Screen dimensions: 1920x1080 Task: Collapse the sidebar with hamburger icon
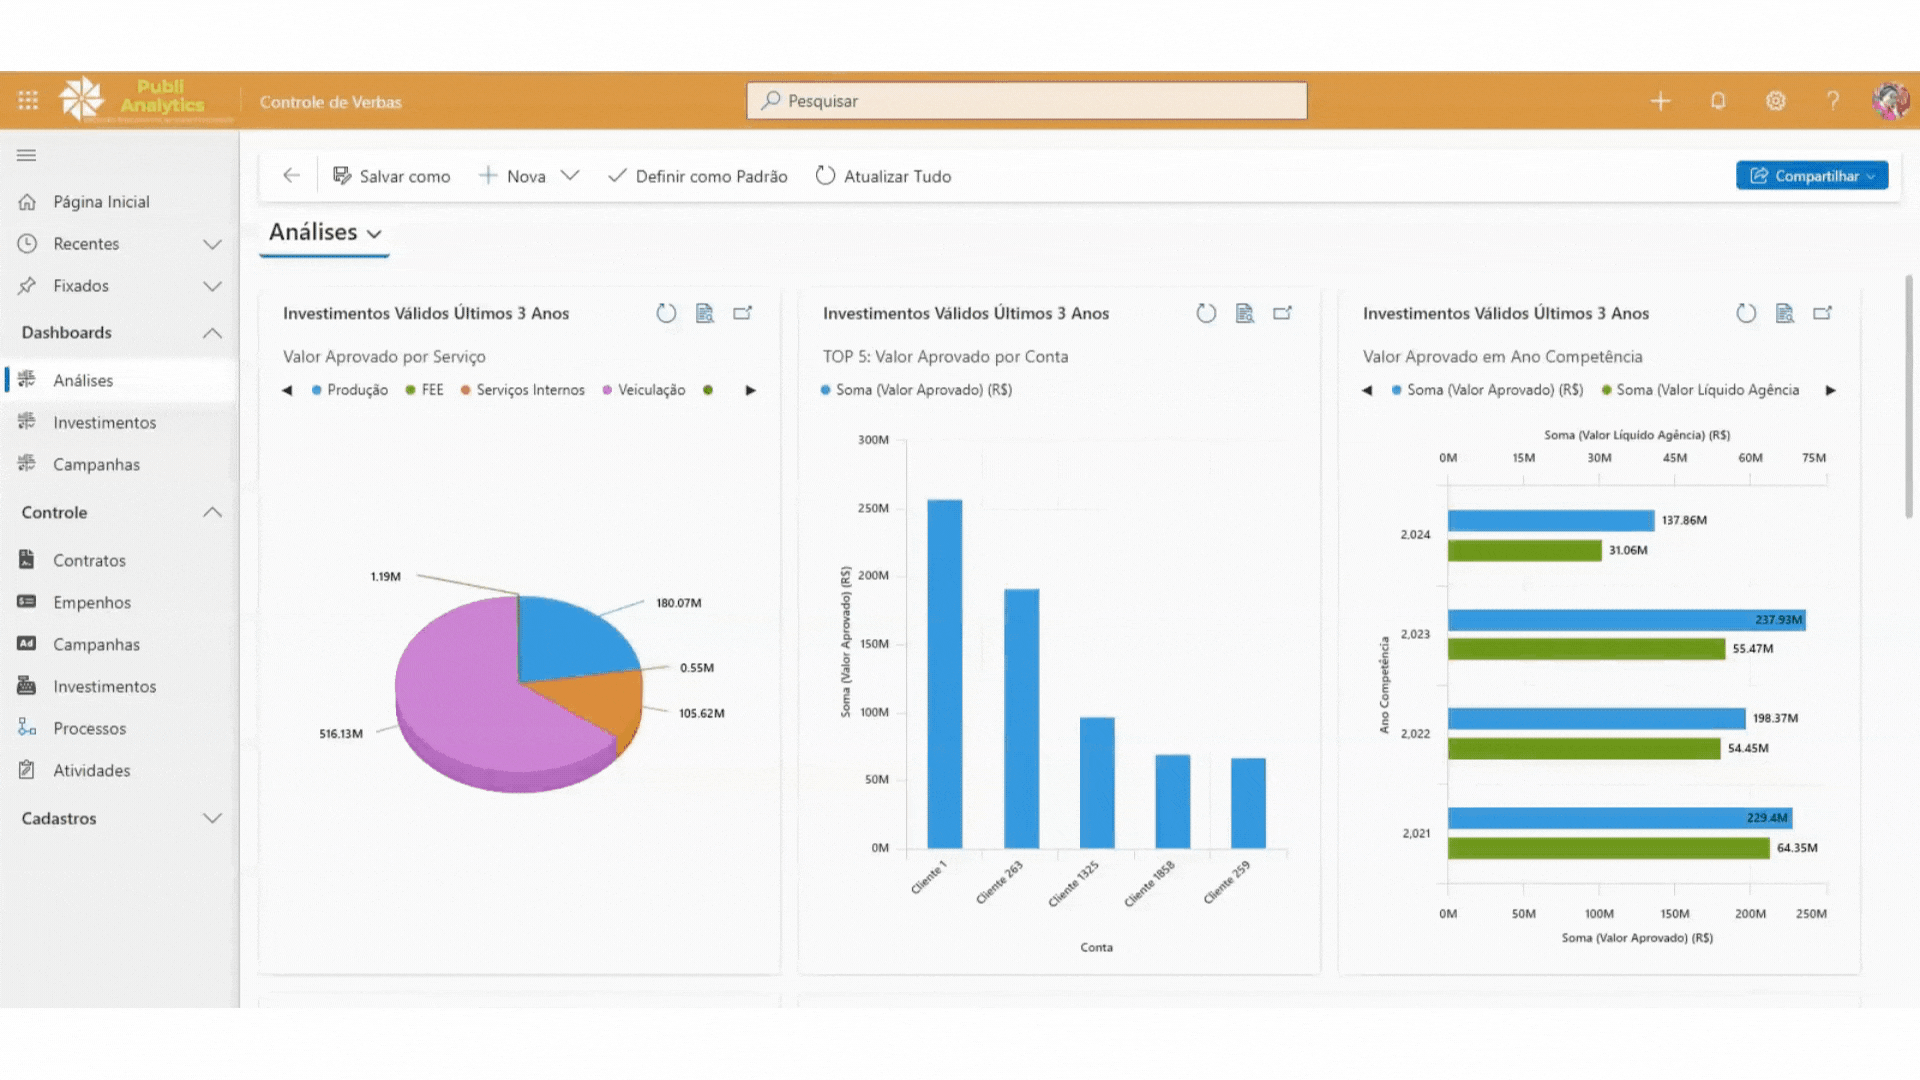click(27, 155)
